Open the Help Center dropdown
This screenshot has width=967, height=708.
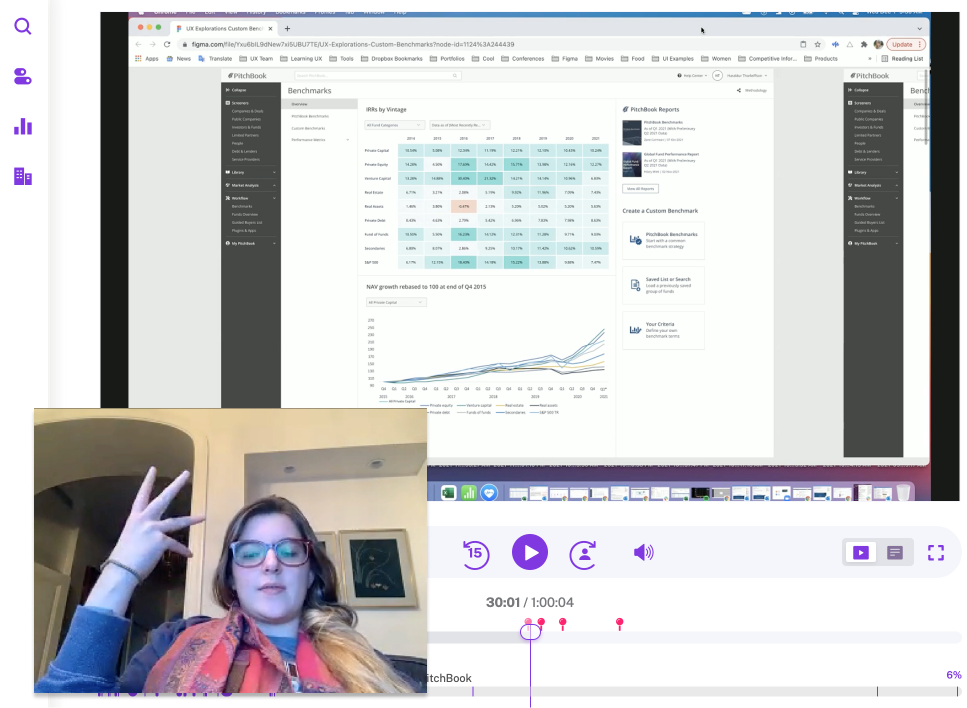tap(692, 76)
